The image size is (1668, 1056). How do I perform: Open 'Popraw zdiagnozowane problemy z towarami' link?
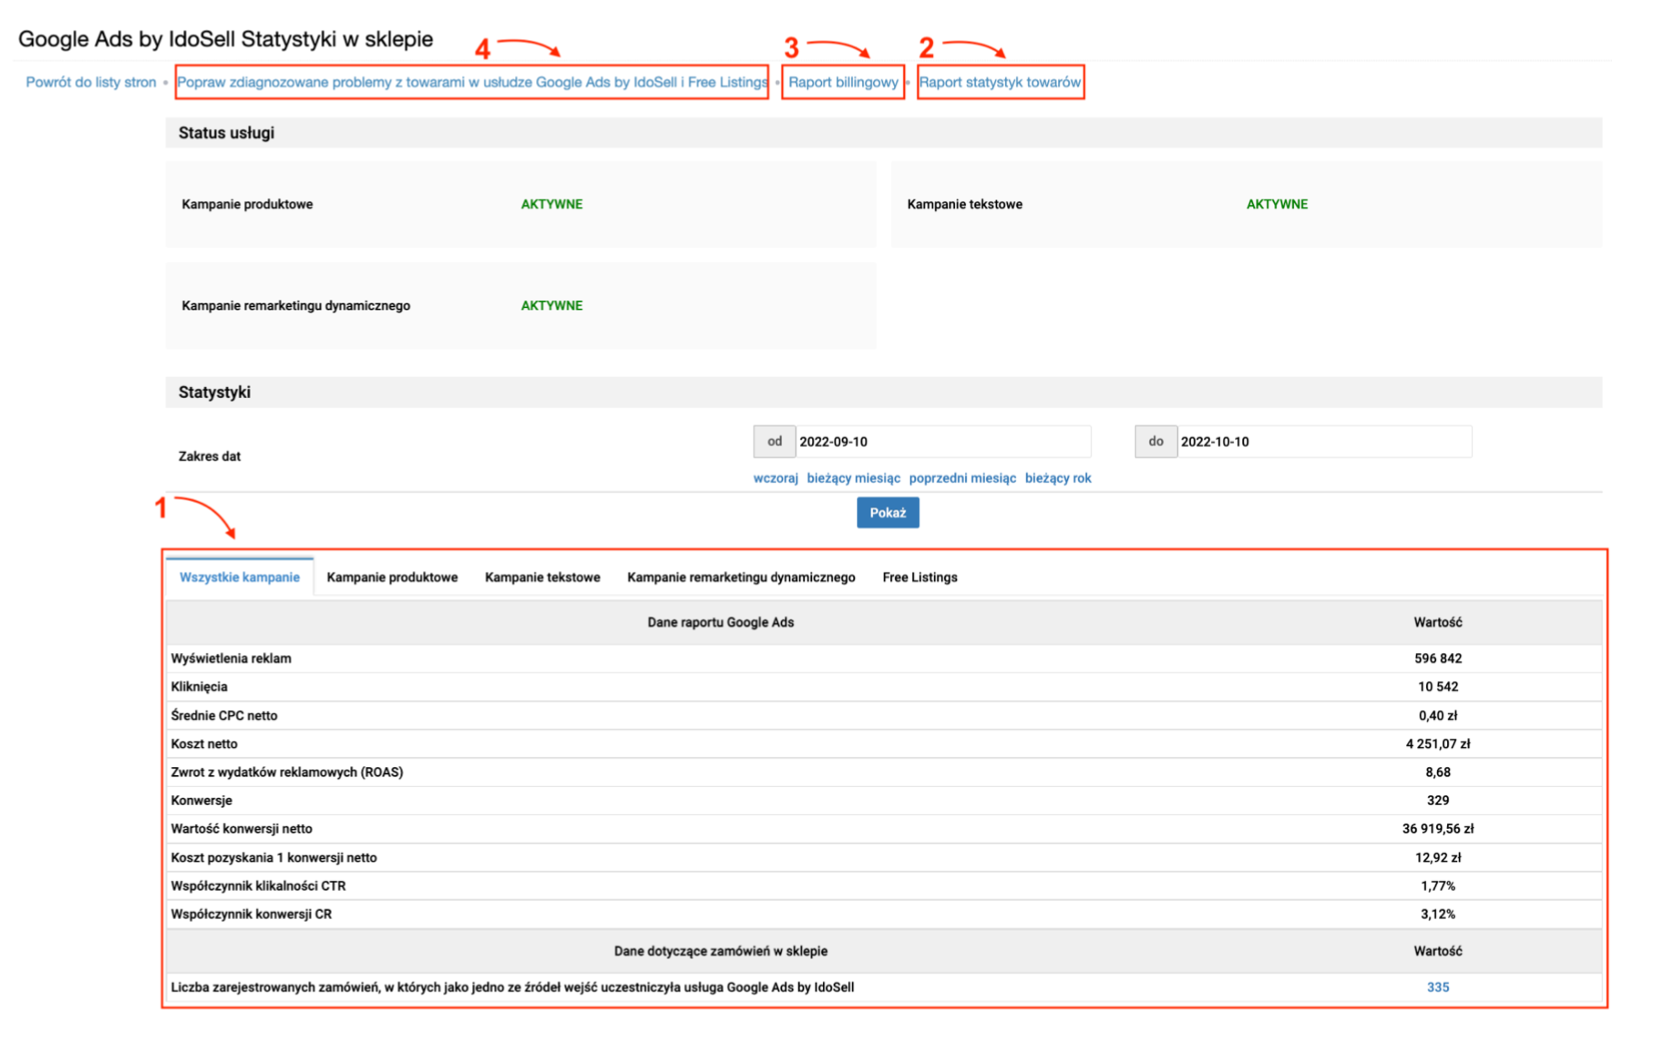472,82
